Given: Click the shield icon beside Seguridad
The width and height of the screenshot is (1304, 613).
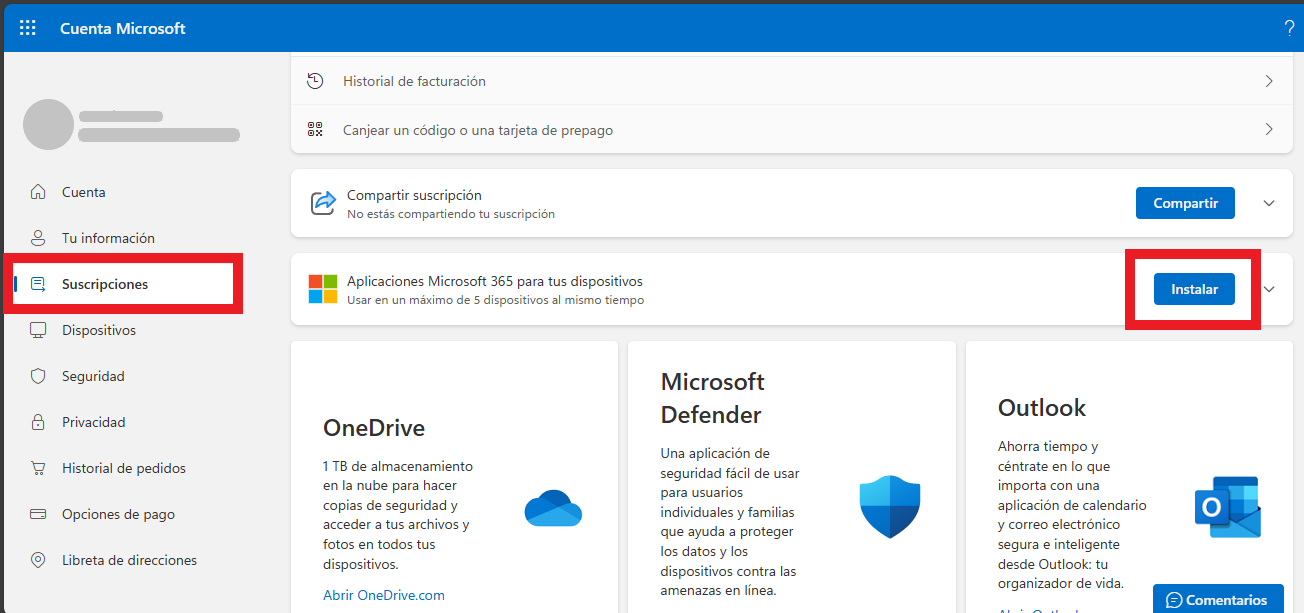Looking at the screenshot, I should [x=38, y=376].
